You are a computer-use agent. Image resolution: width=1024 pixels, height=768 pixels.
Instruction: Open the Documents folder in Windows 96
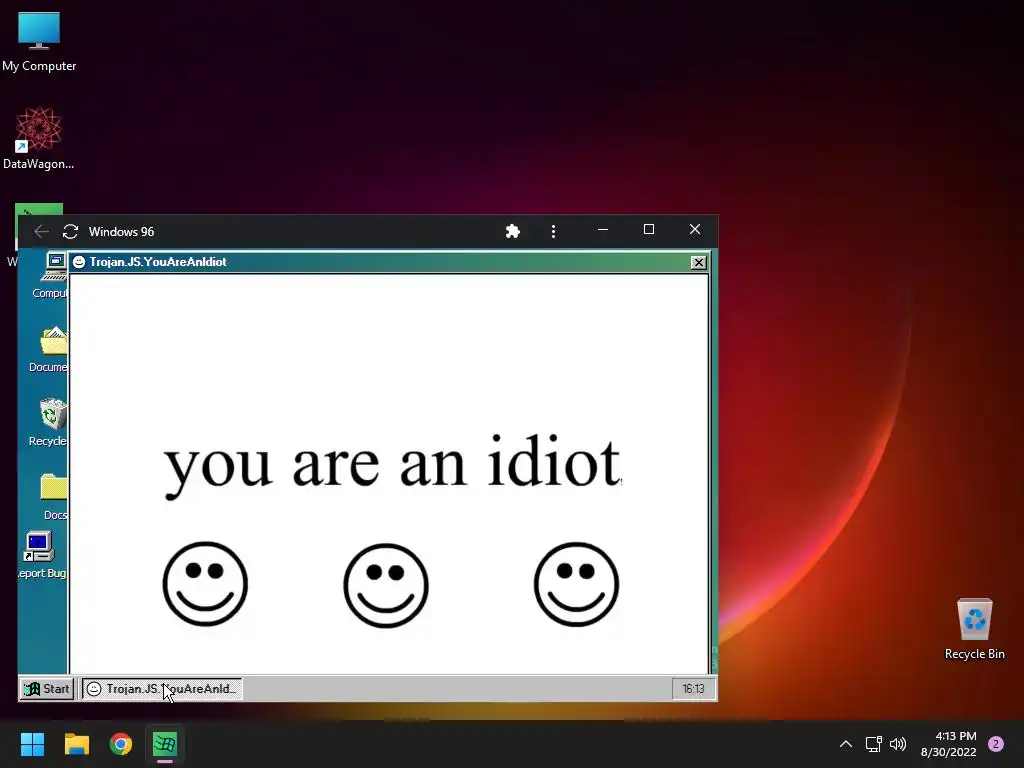(50, 349)
